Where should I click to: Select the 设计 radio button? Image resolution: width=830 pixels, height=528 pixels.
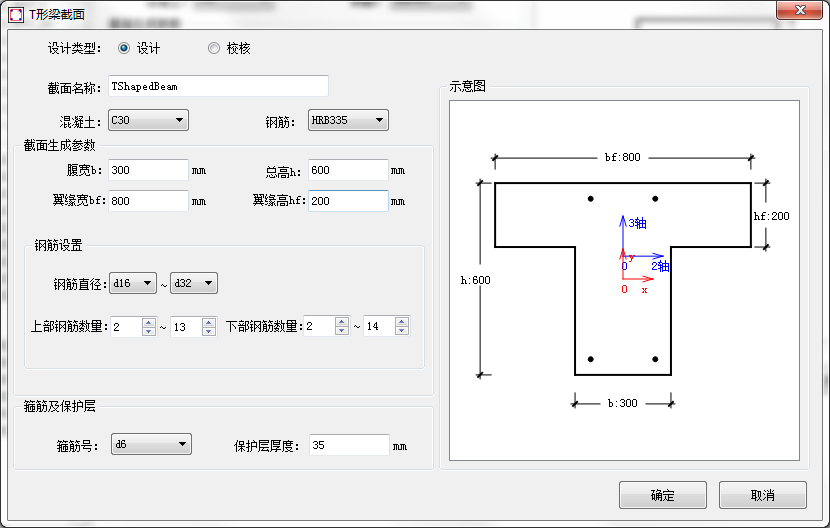[x=124, y=48]
